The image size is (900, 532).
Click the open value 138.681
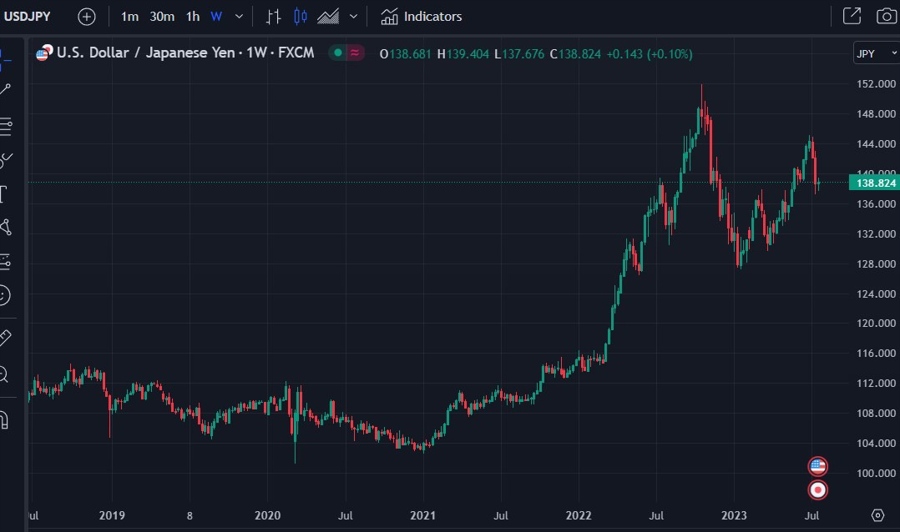(410, 54)
